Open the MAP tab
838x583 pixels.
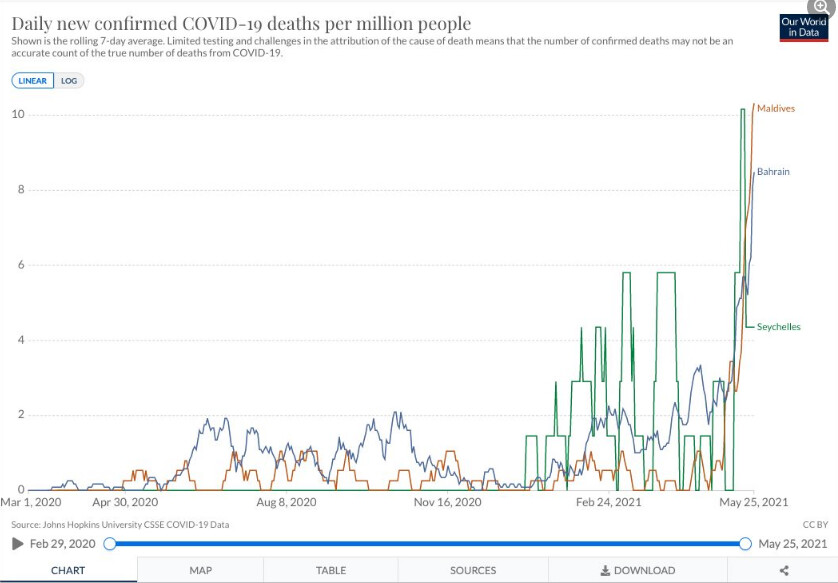pyautogui.click(x=200, y=570)
